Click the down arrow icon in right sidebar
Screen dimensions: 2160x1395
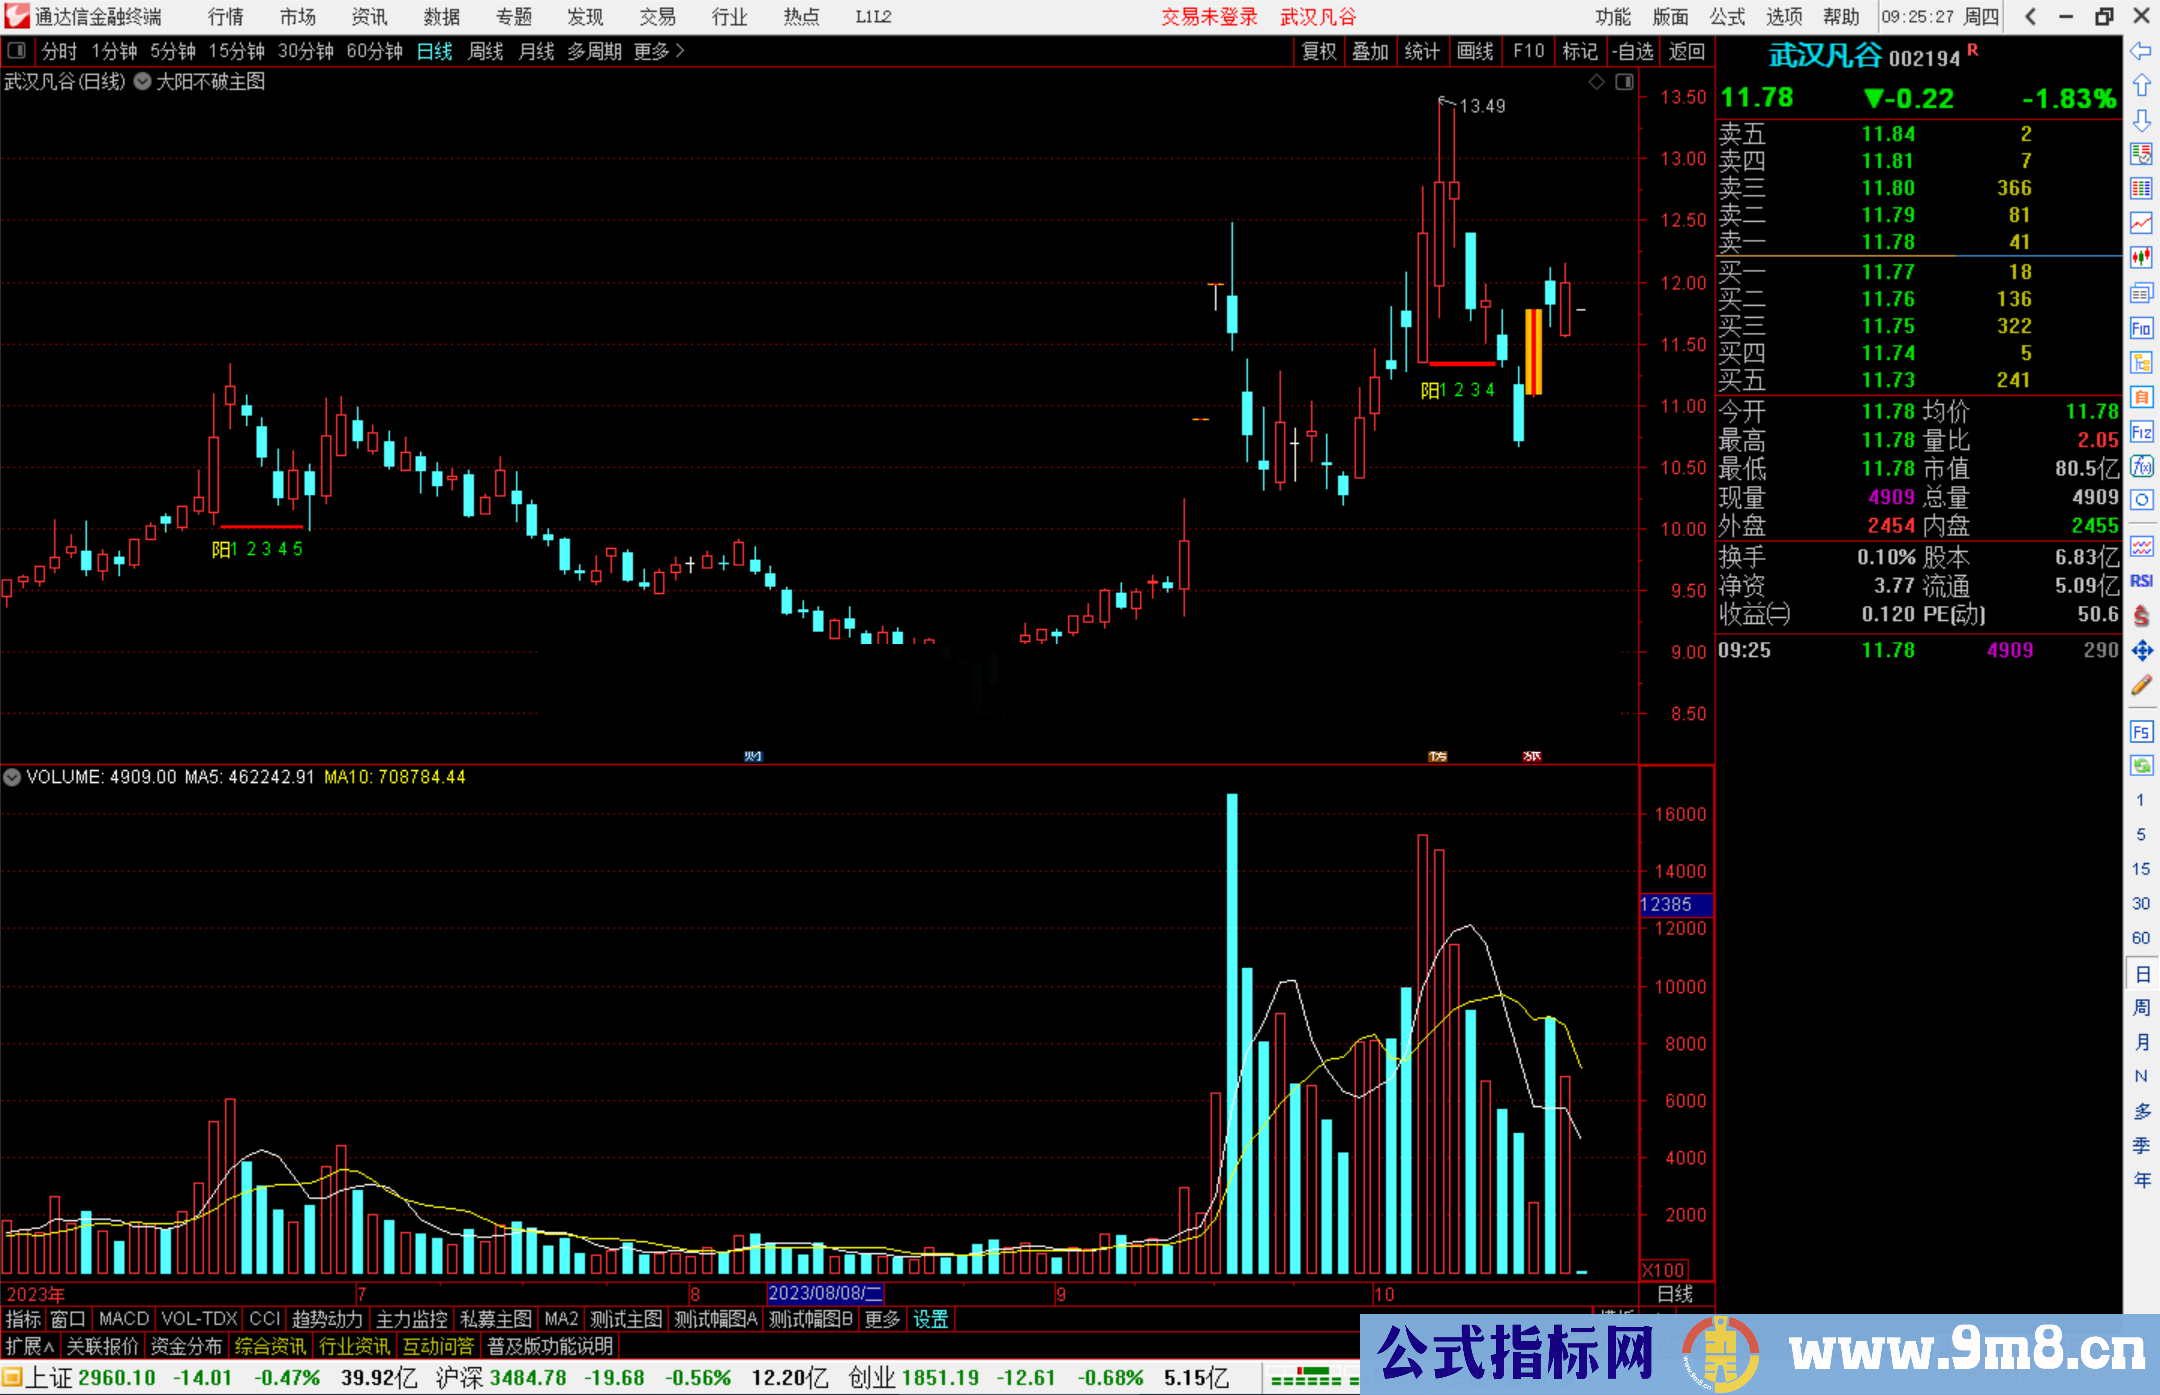(2141, 120)
